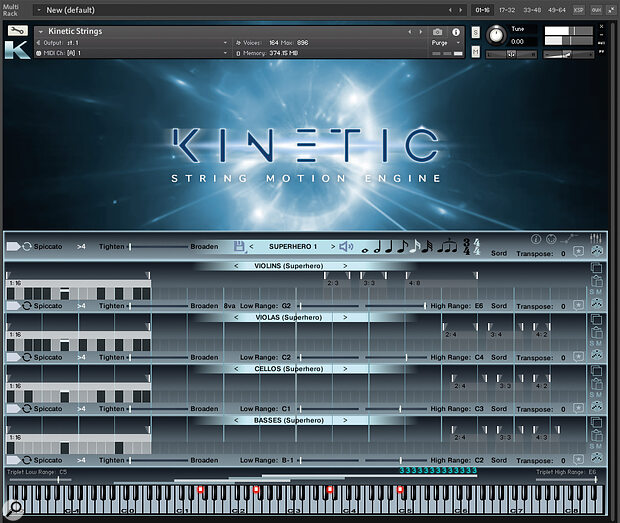Viewport: 620px width, 523px height.
Task: Click the Spiccato articulation in the global row
Action: coord(48,246)
